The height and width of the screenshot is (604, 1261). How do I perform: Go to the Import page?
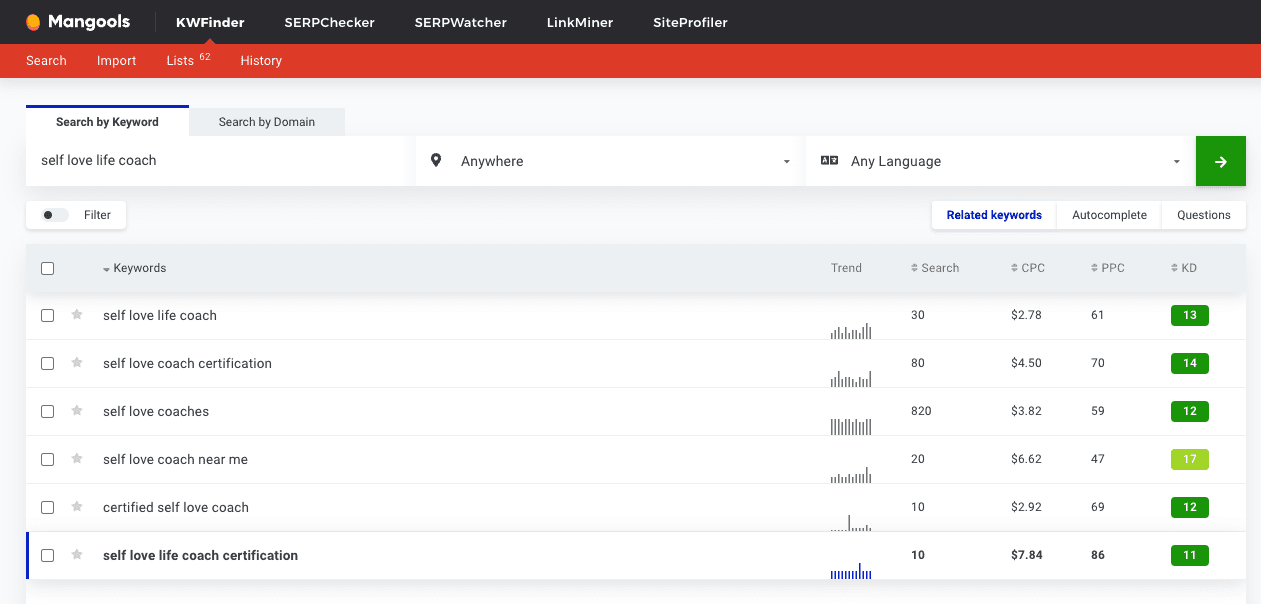click(116, 60)
